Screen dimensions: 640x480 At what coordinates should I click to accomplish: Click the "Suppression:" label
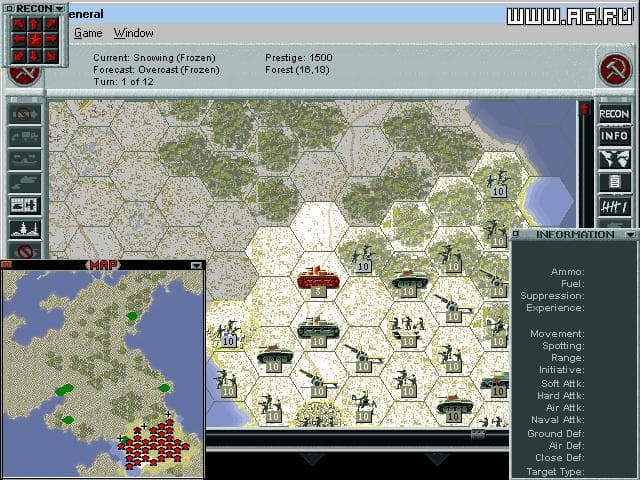pyautogui.click(x=553, y=296)
